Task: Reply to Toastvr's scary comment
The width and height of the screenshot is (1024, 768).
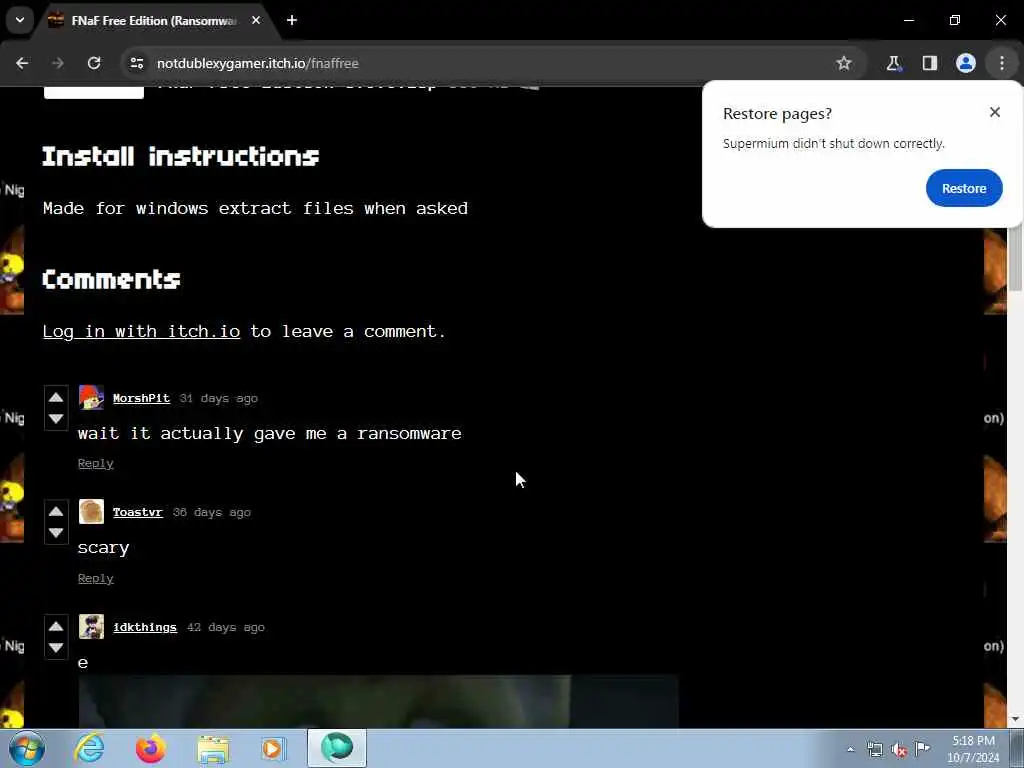Action: pyautogui.click(x=95, y=579)
